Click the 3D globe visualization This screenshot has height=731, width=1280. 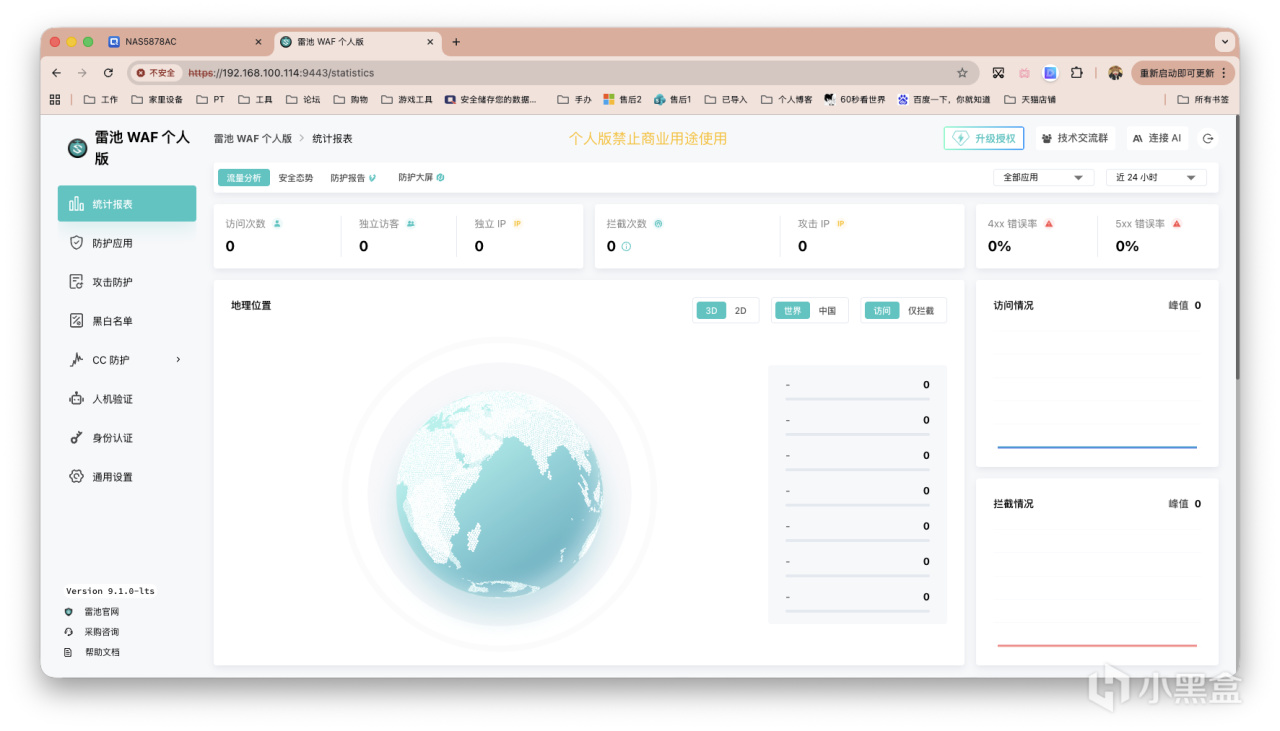499,495
